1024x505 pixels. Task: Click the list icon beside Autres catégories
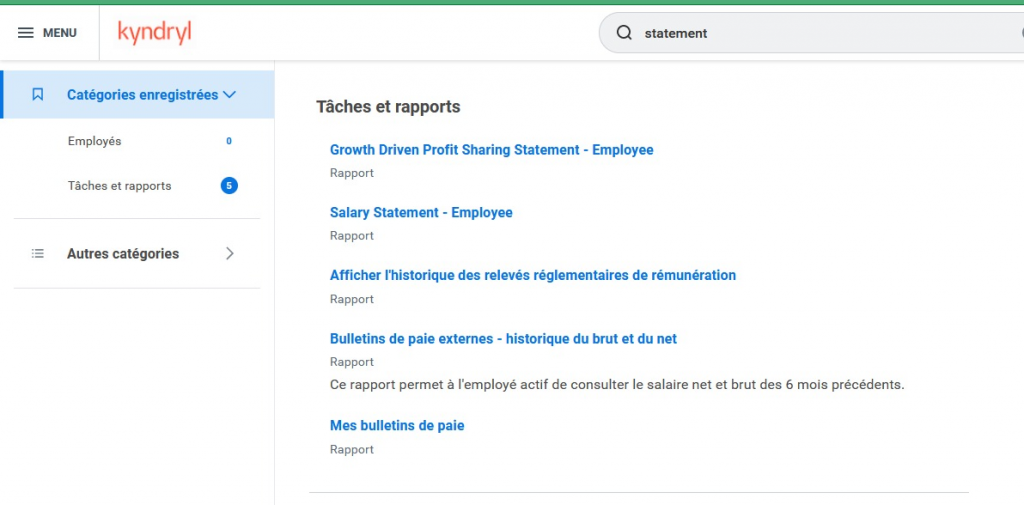tap(38, 253)
